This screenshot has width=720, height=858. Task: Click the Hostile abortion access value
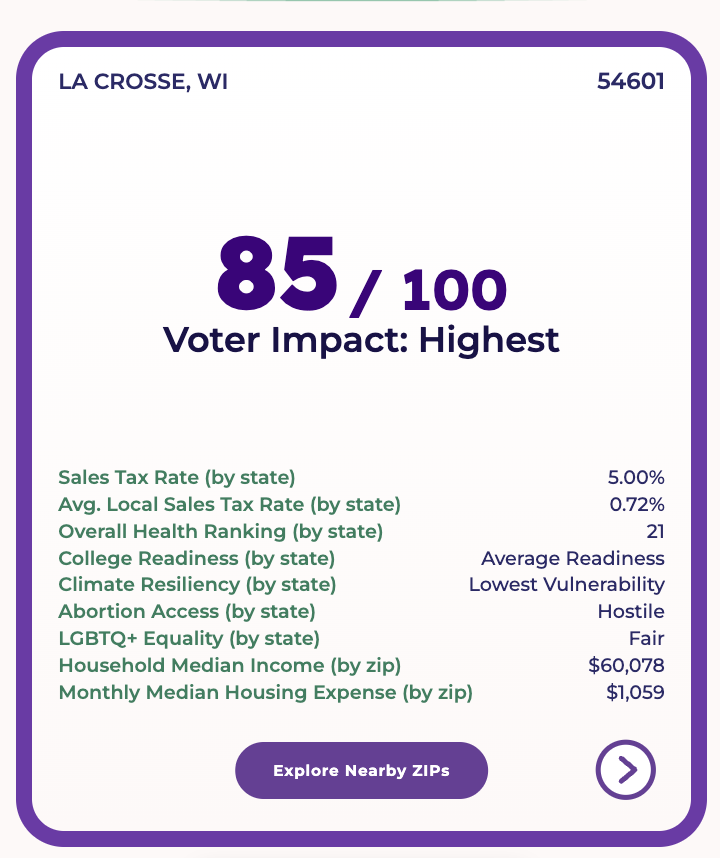[631, 611]
